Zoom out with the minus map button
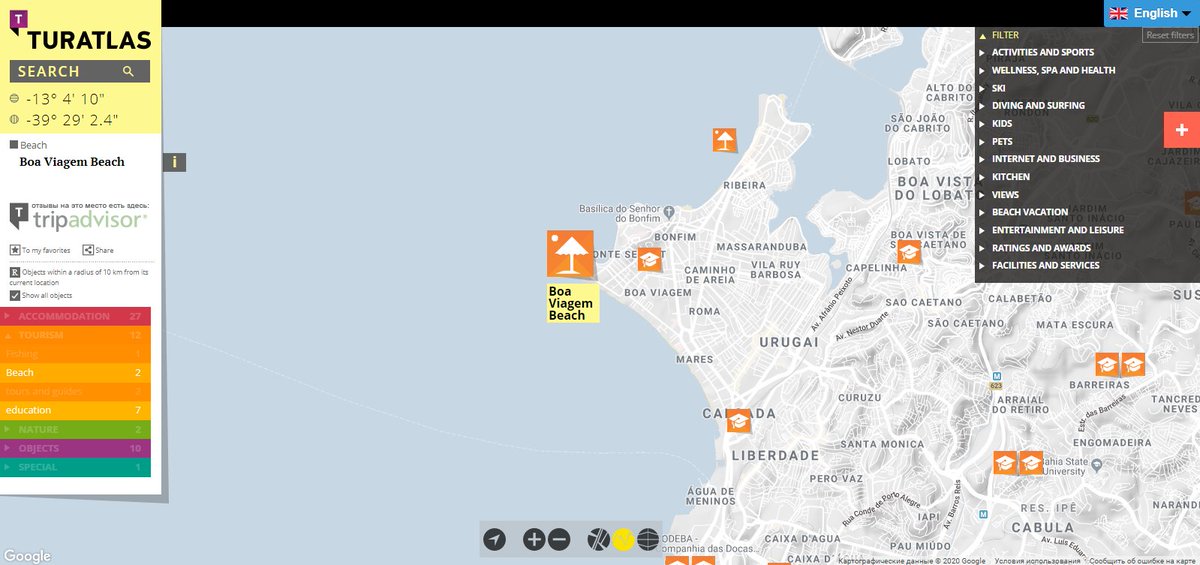The width and height of the screenshot is (1200, 565). [559, 540]
